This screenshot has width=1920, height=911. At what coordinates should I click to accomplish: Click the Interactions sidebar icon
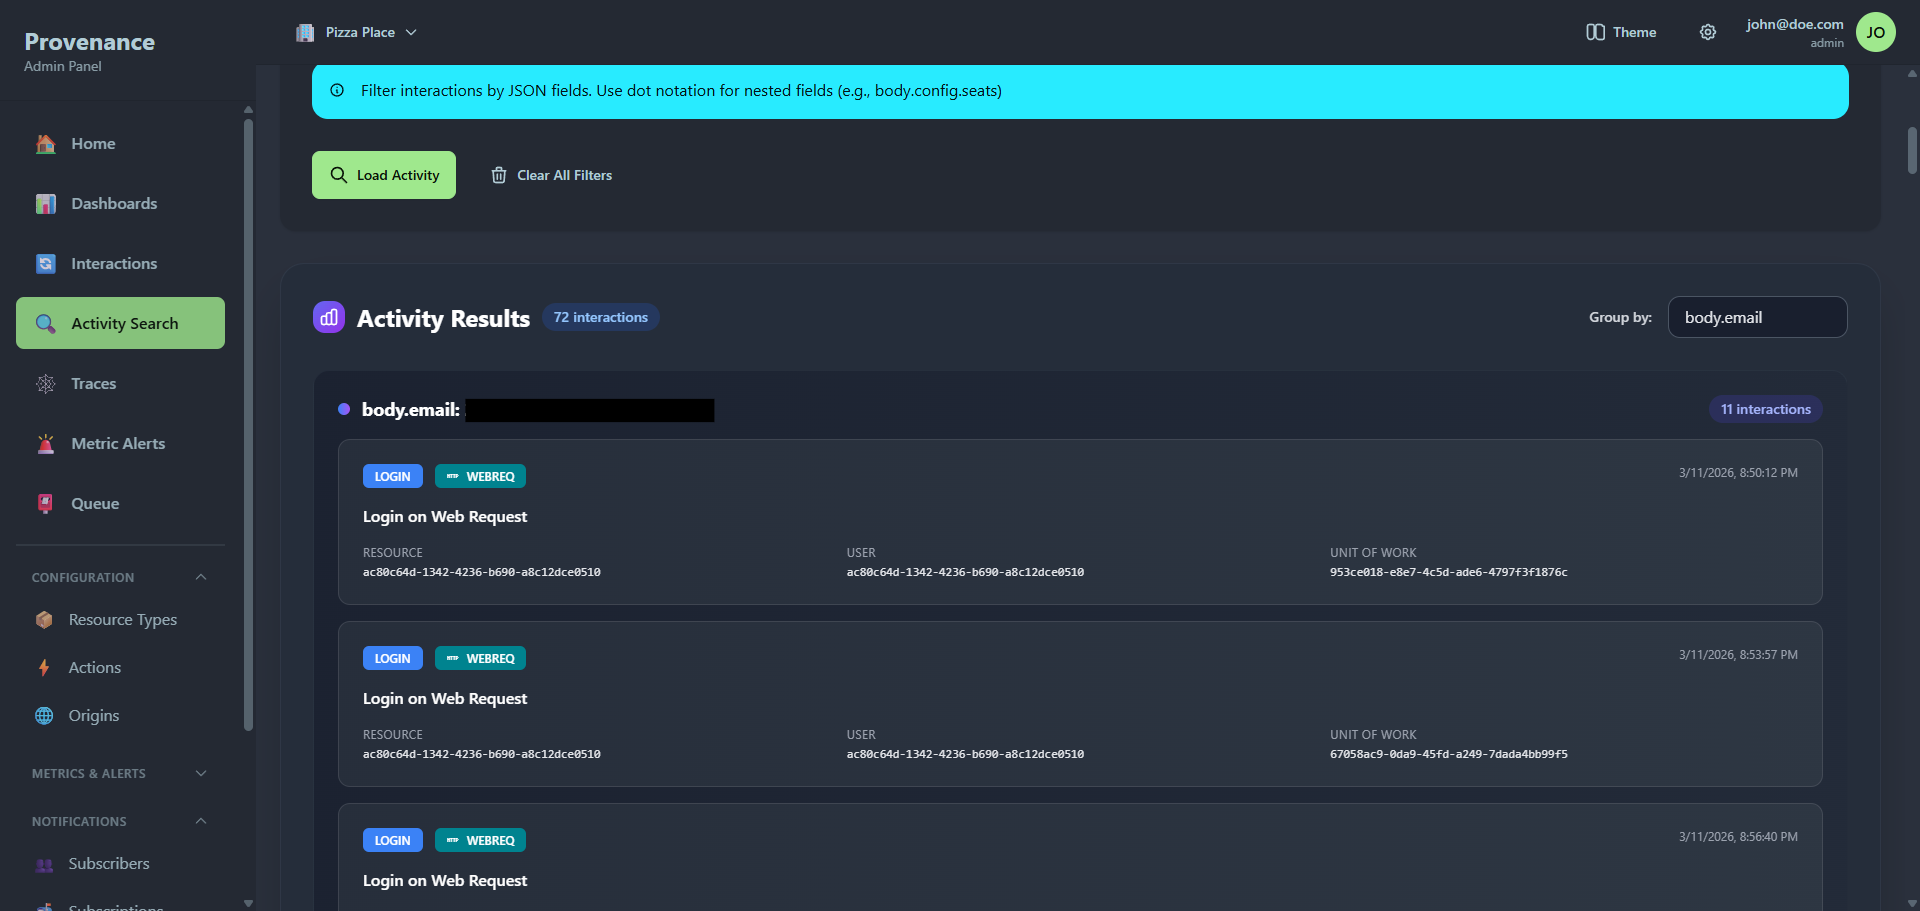click(x=46, y=264)
